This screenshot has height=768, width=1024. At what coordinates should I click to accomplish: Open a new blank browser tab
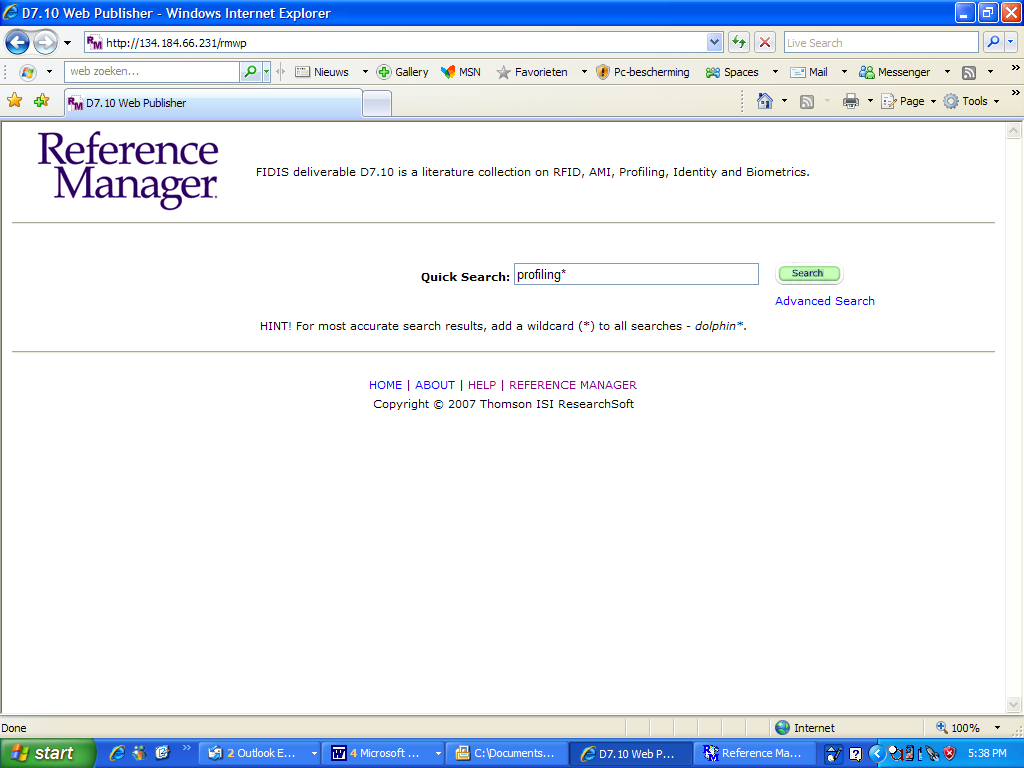point(377,103)
